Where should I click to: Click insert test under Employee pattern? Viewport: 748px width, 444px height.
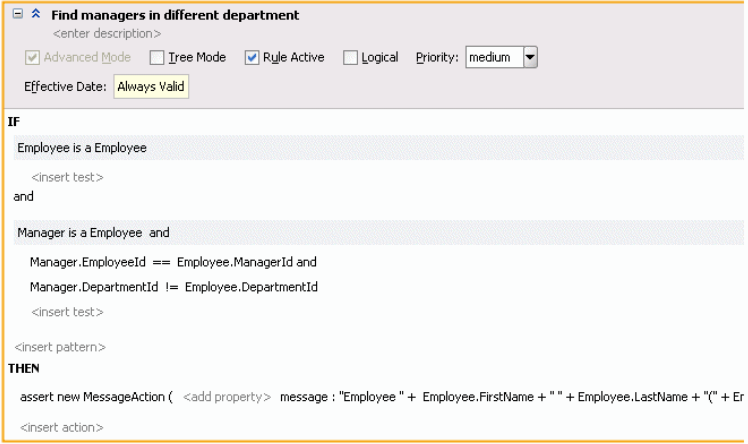point(67,177)
